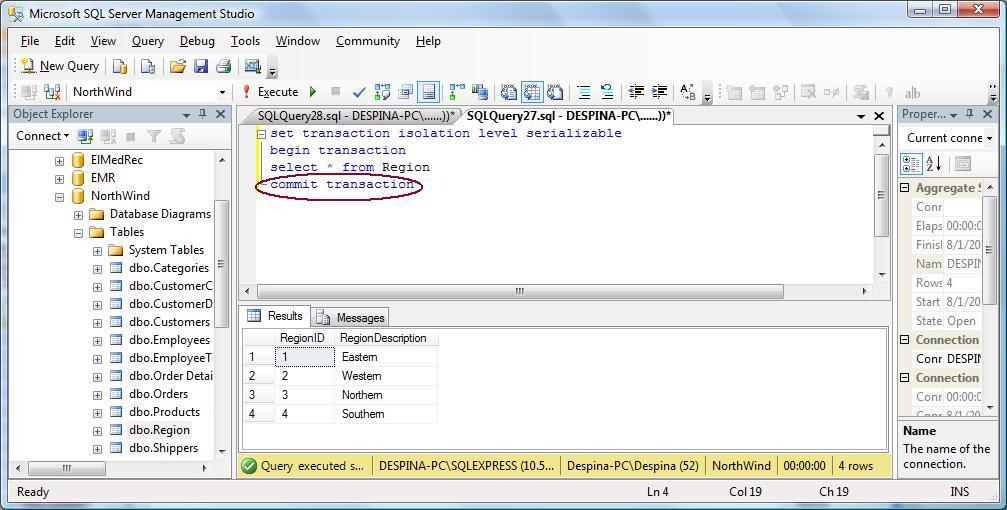
Task: Select the Results tab
Action: coord(276,316)
